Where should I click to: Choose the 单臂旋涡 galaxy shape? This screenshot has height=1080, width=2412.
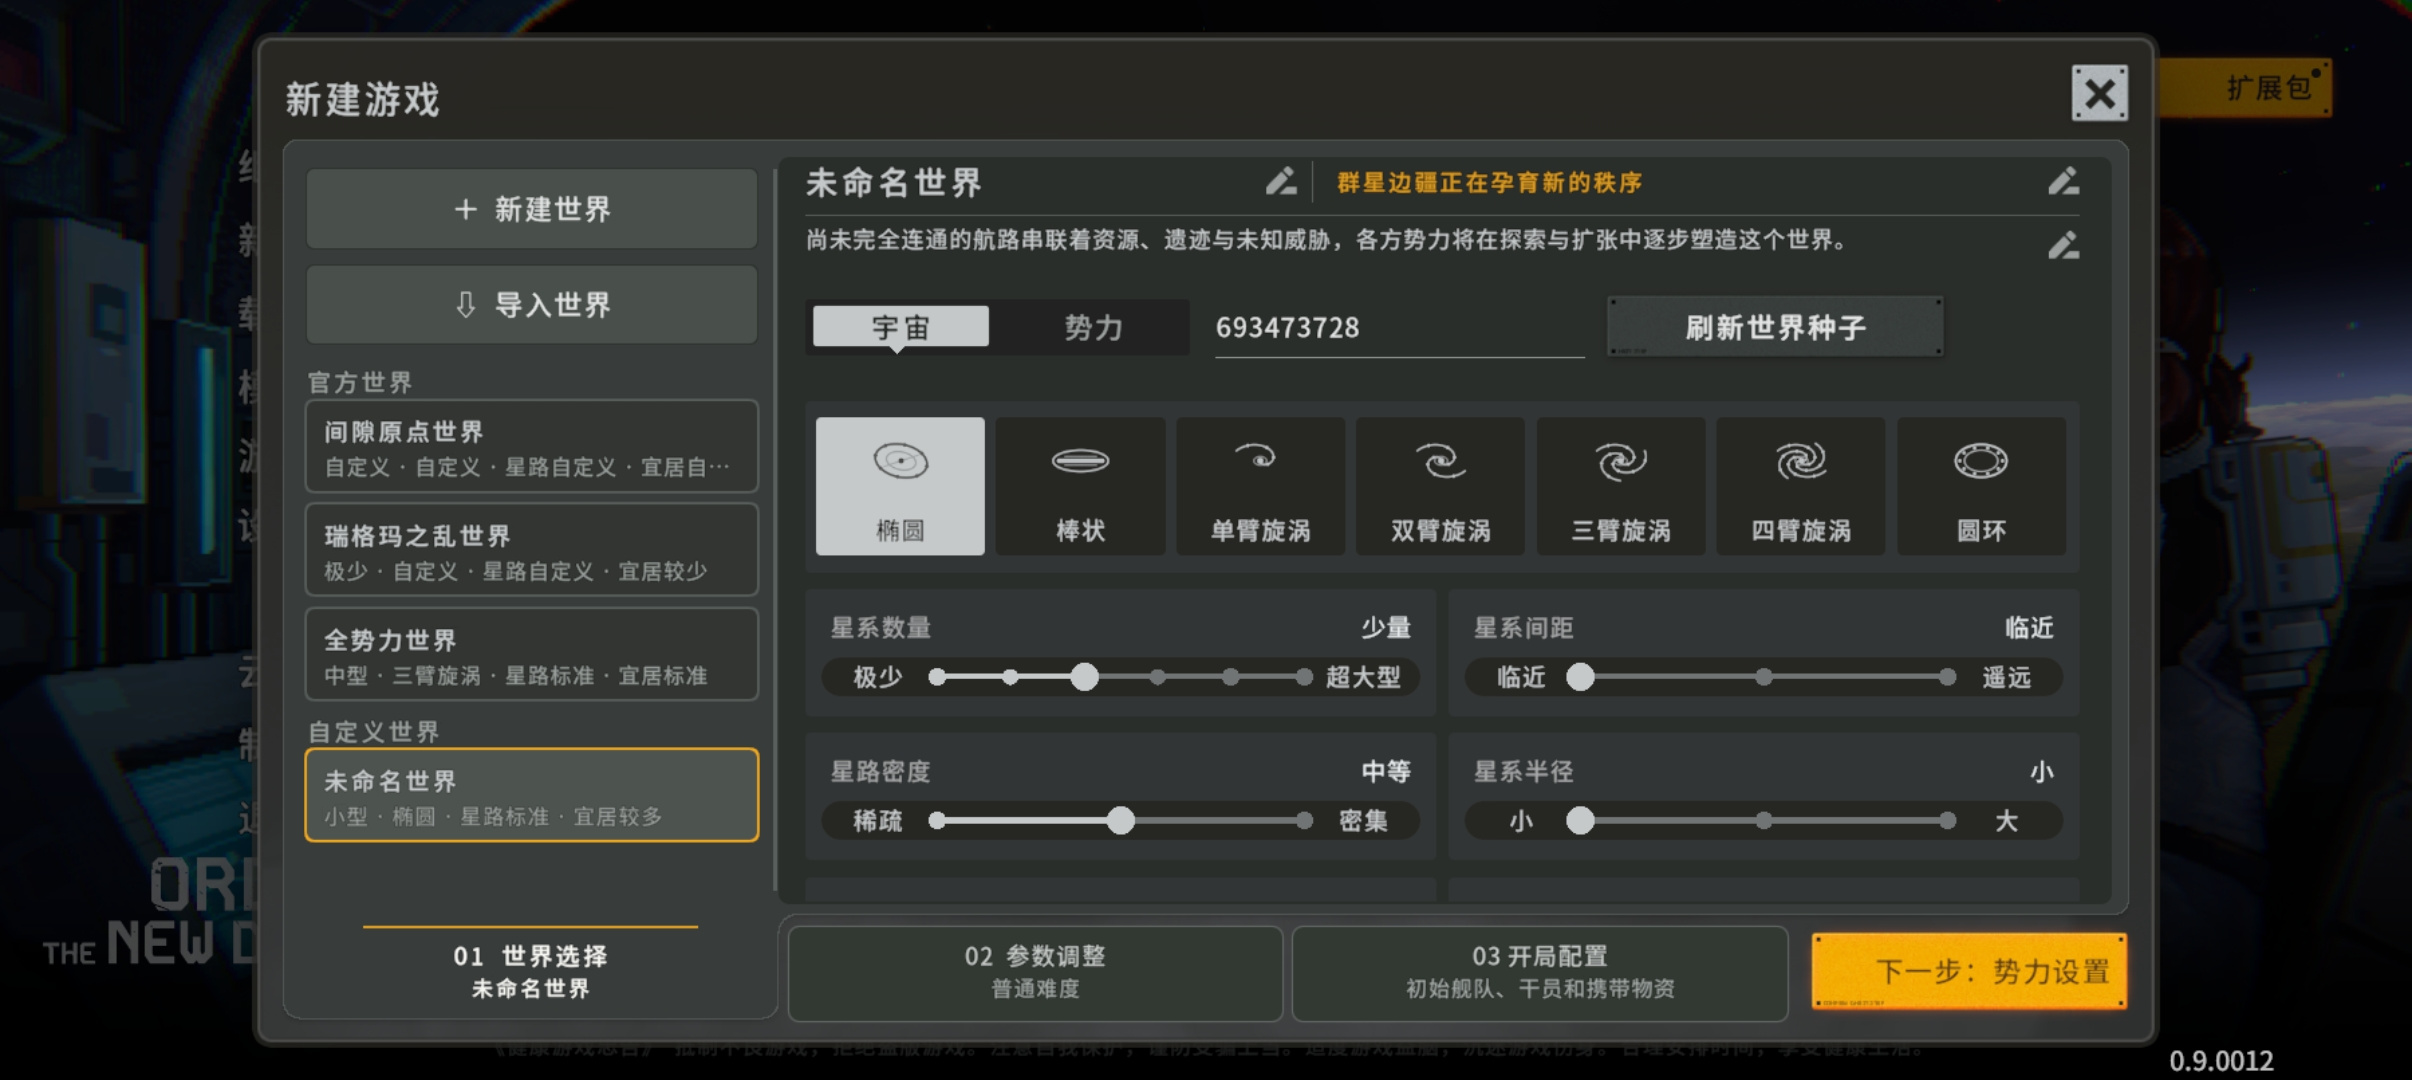pyautogui.click(x=1260, y=486)
